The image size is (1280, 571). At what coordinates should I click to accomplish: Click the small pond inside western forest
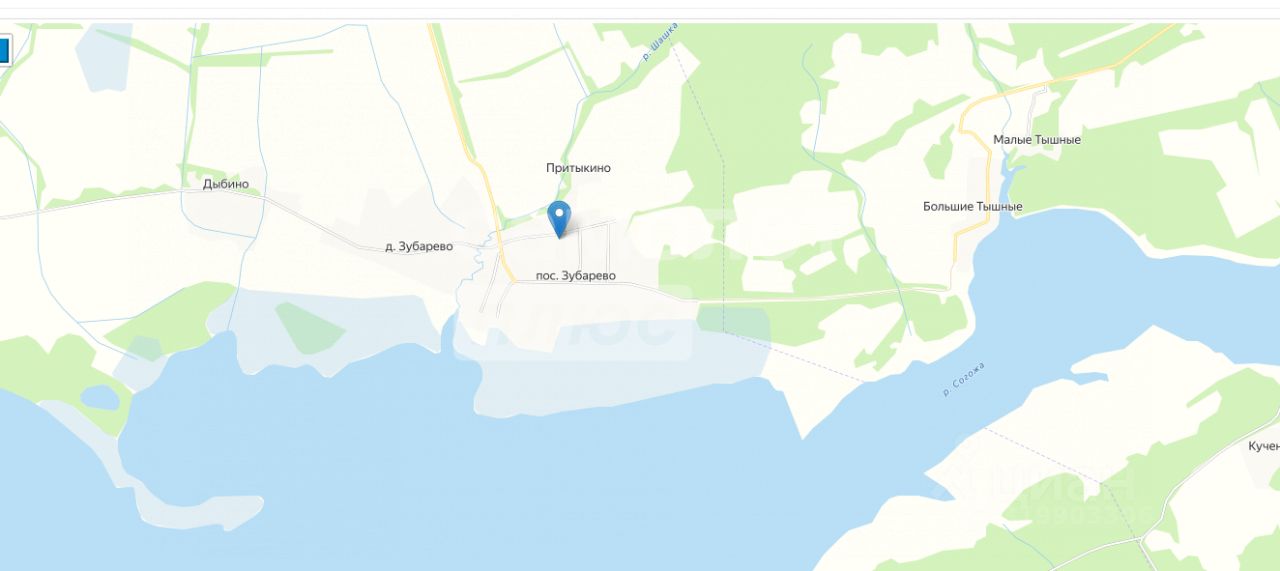coord(99,397)
